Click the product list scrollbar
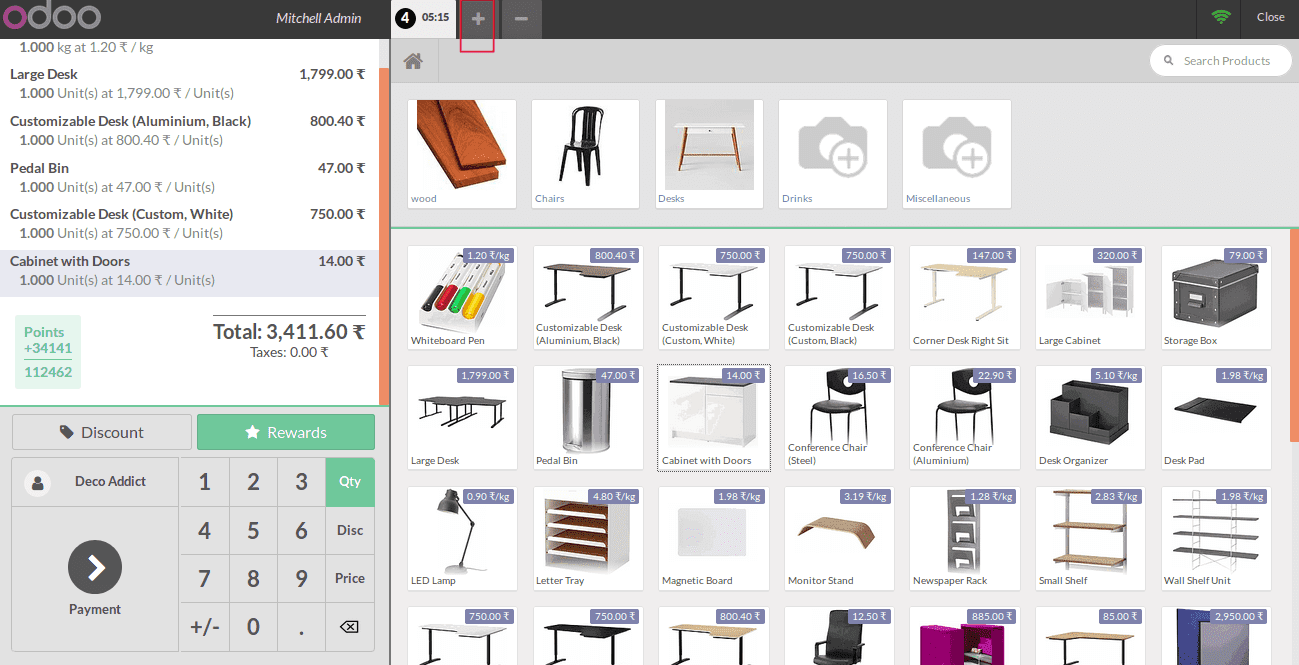The width and height of the screenshot is (1299, 665). click(1295, 336)
